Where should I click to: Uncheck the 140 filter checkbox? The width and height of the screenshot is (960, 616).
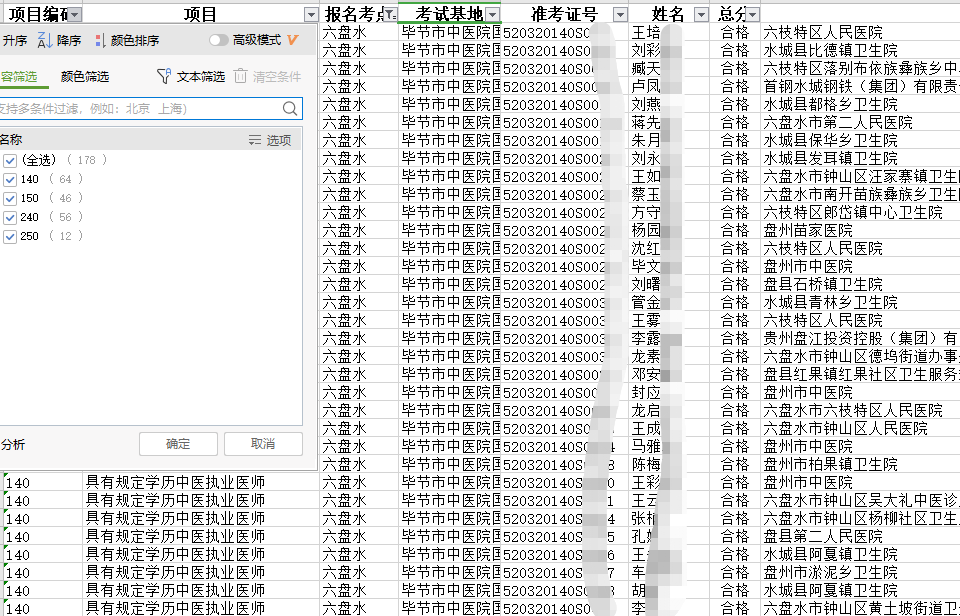click(10, 179)
